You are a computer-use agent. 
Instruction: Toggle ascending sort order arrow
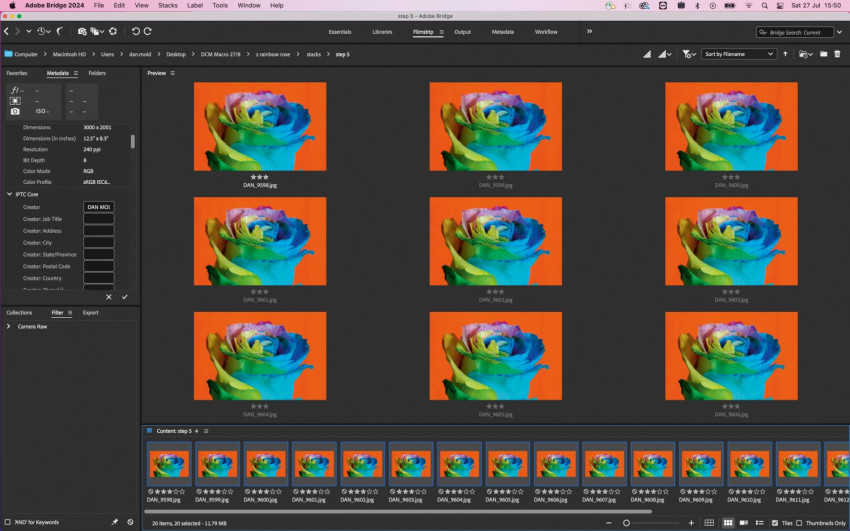(x=785, y=54)
